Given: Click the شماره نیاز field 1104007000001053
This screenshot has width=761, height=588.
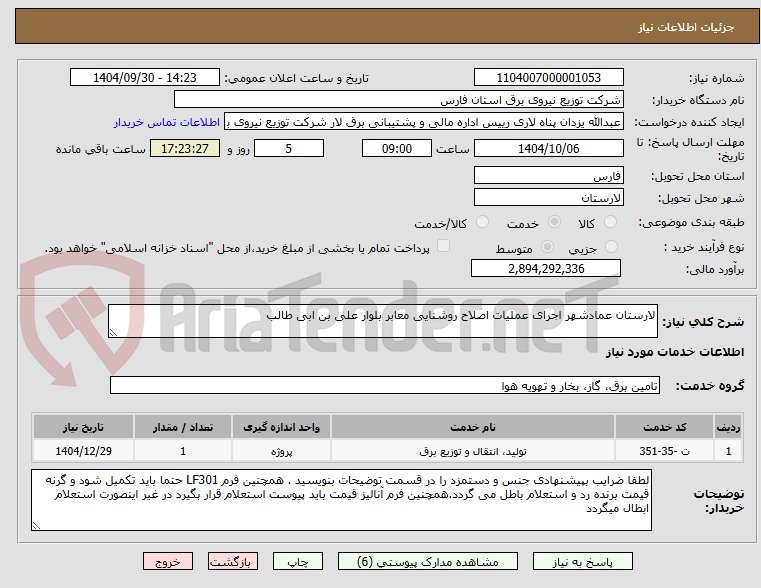Looking at the screenshot, I should pos(548,78).
